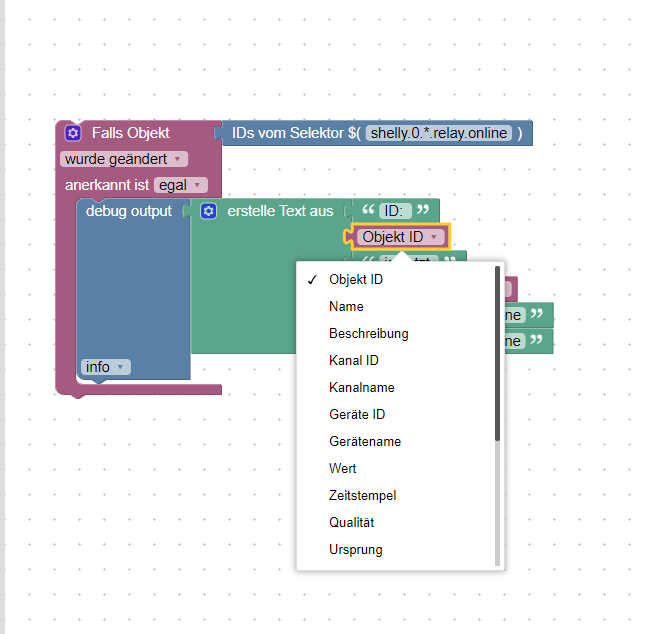Select the debug output block label

[128, 211]
